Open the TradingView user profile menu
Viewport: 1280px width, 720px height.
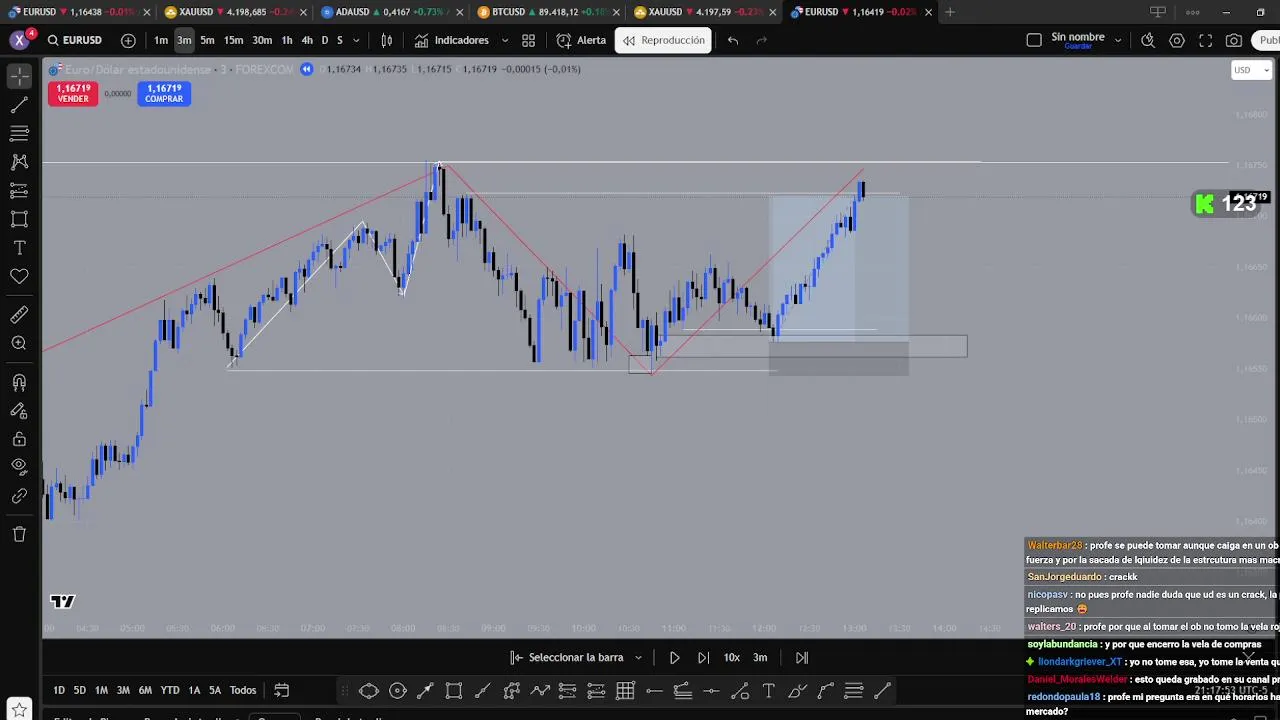(x=19, y=40)
